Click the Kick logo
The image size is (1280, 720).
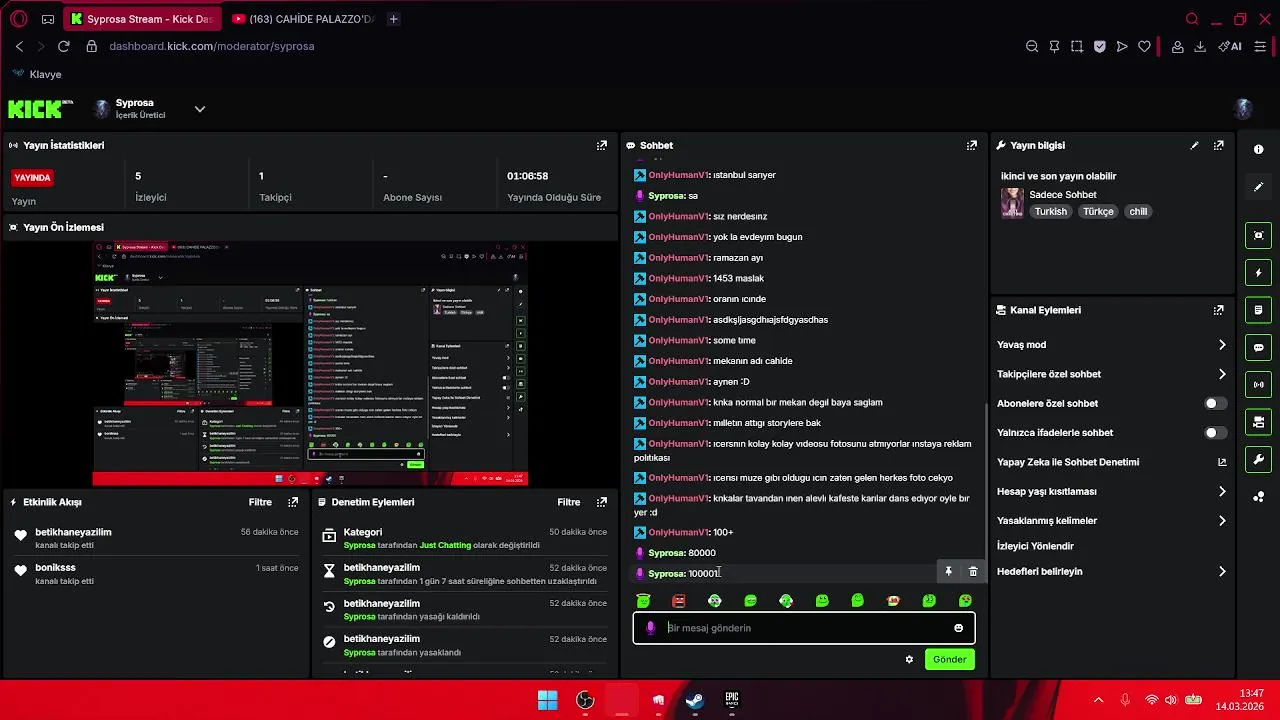click(40, 108)
